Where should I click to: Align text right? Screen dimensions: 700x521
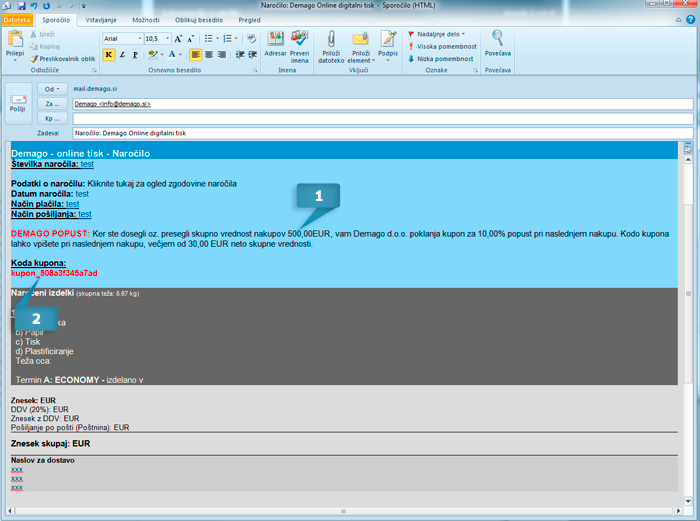pos(222,54)
